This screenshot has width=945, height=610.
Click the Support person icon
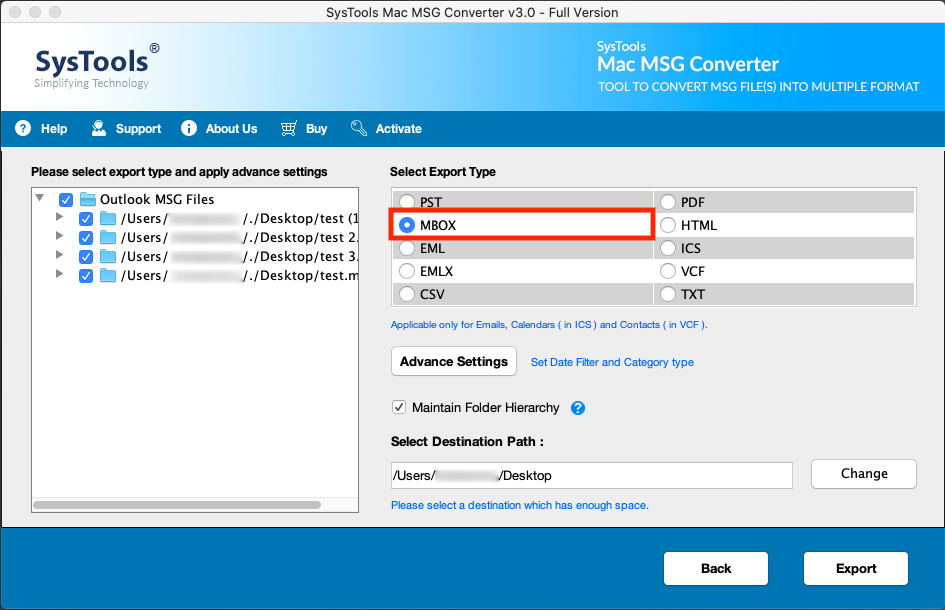pos(99,128)
